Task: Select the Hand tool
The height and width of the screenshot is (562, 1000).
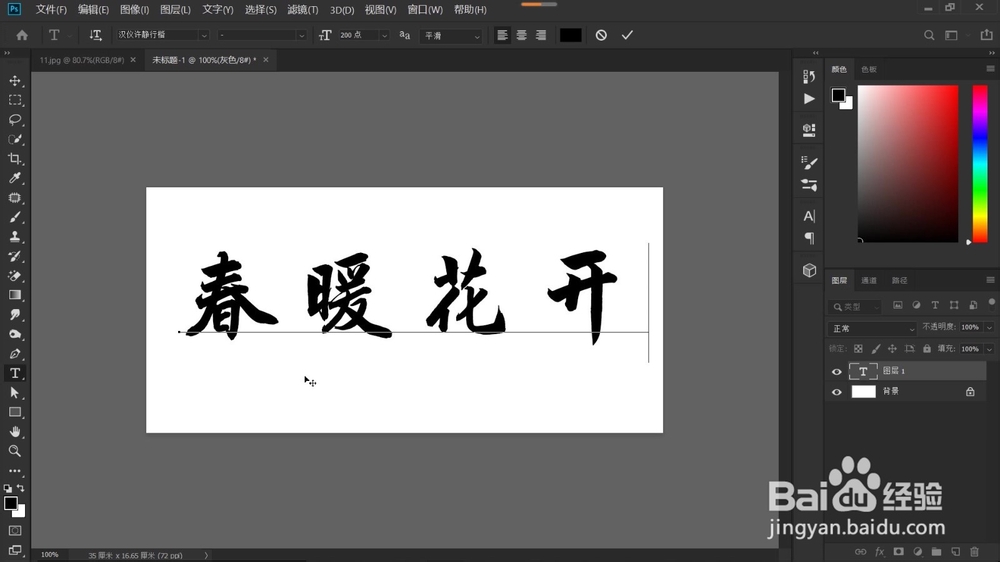Action: (15, 431)
